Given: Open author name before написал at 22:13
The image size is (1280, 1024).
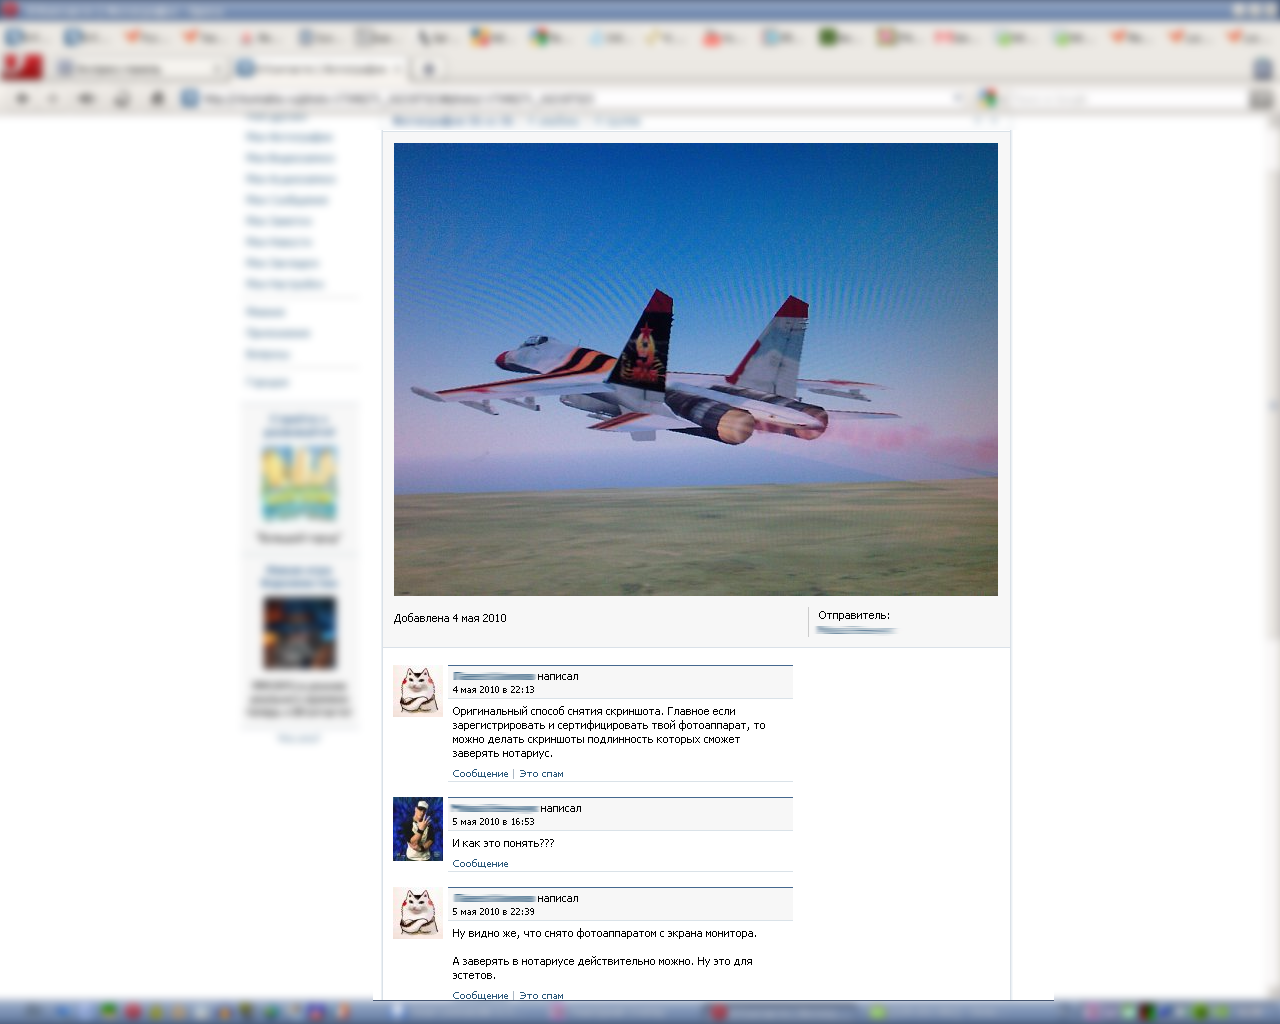Looking at the screenshot, I should pyautogui.click(x=494, y=677).
